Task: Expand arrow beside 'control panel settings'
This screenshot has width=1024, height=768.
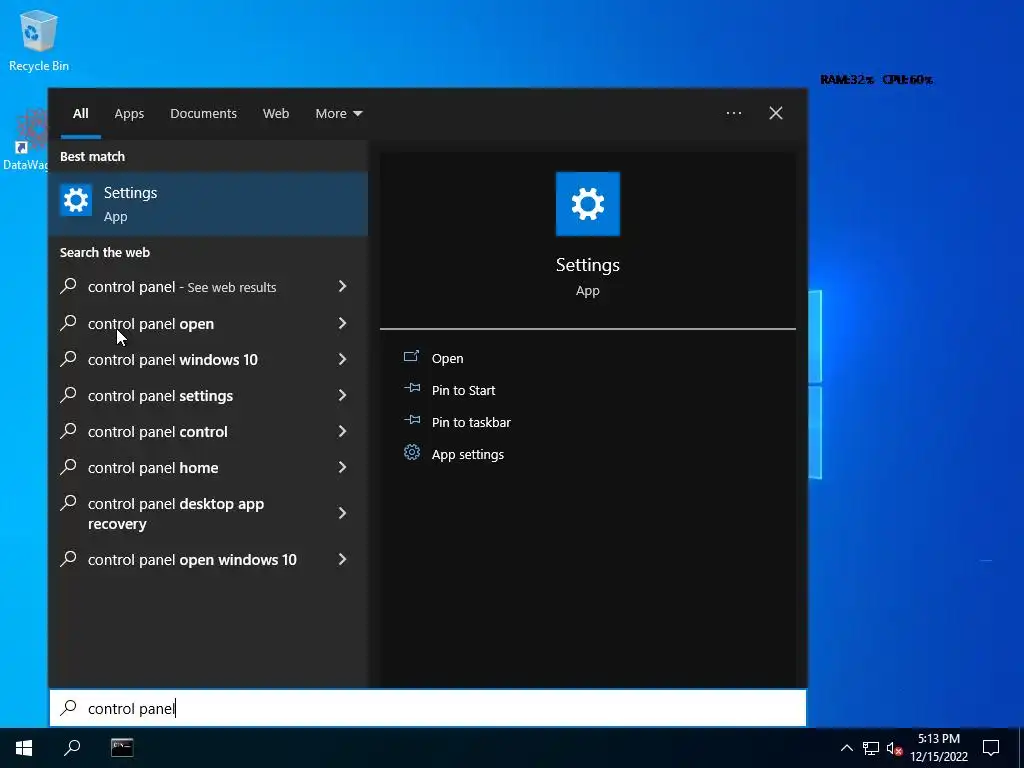Action: (x=342, y=395)
